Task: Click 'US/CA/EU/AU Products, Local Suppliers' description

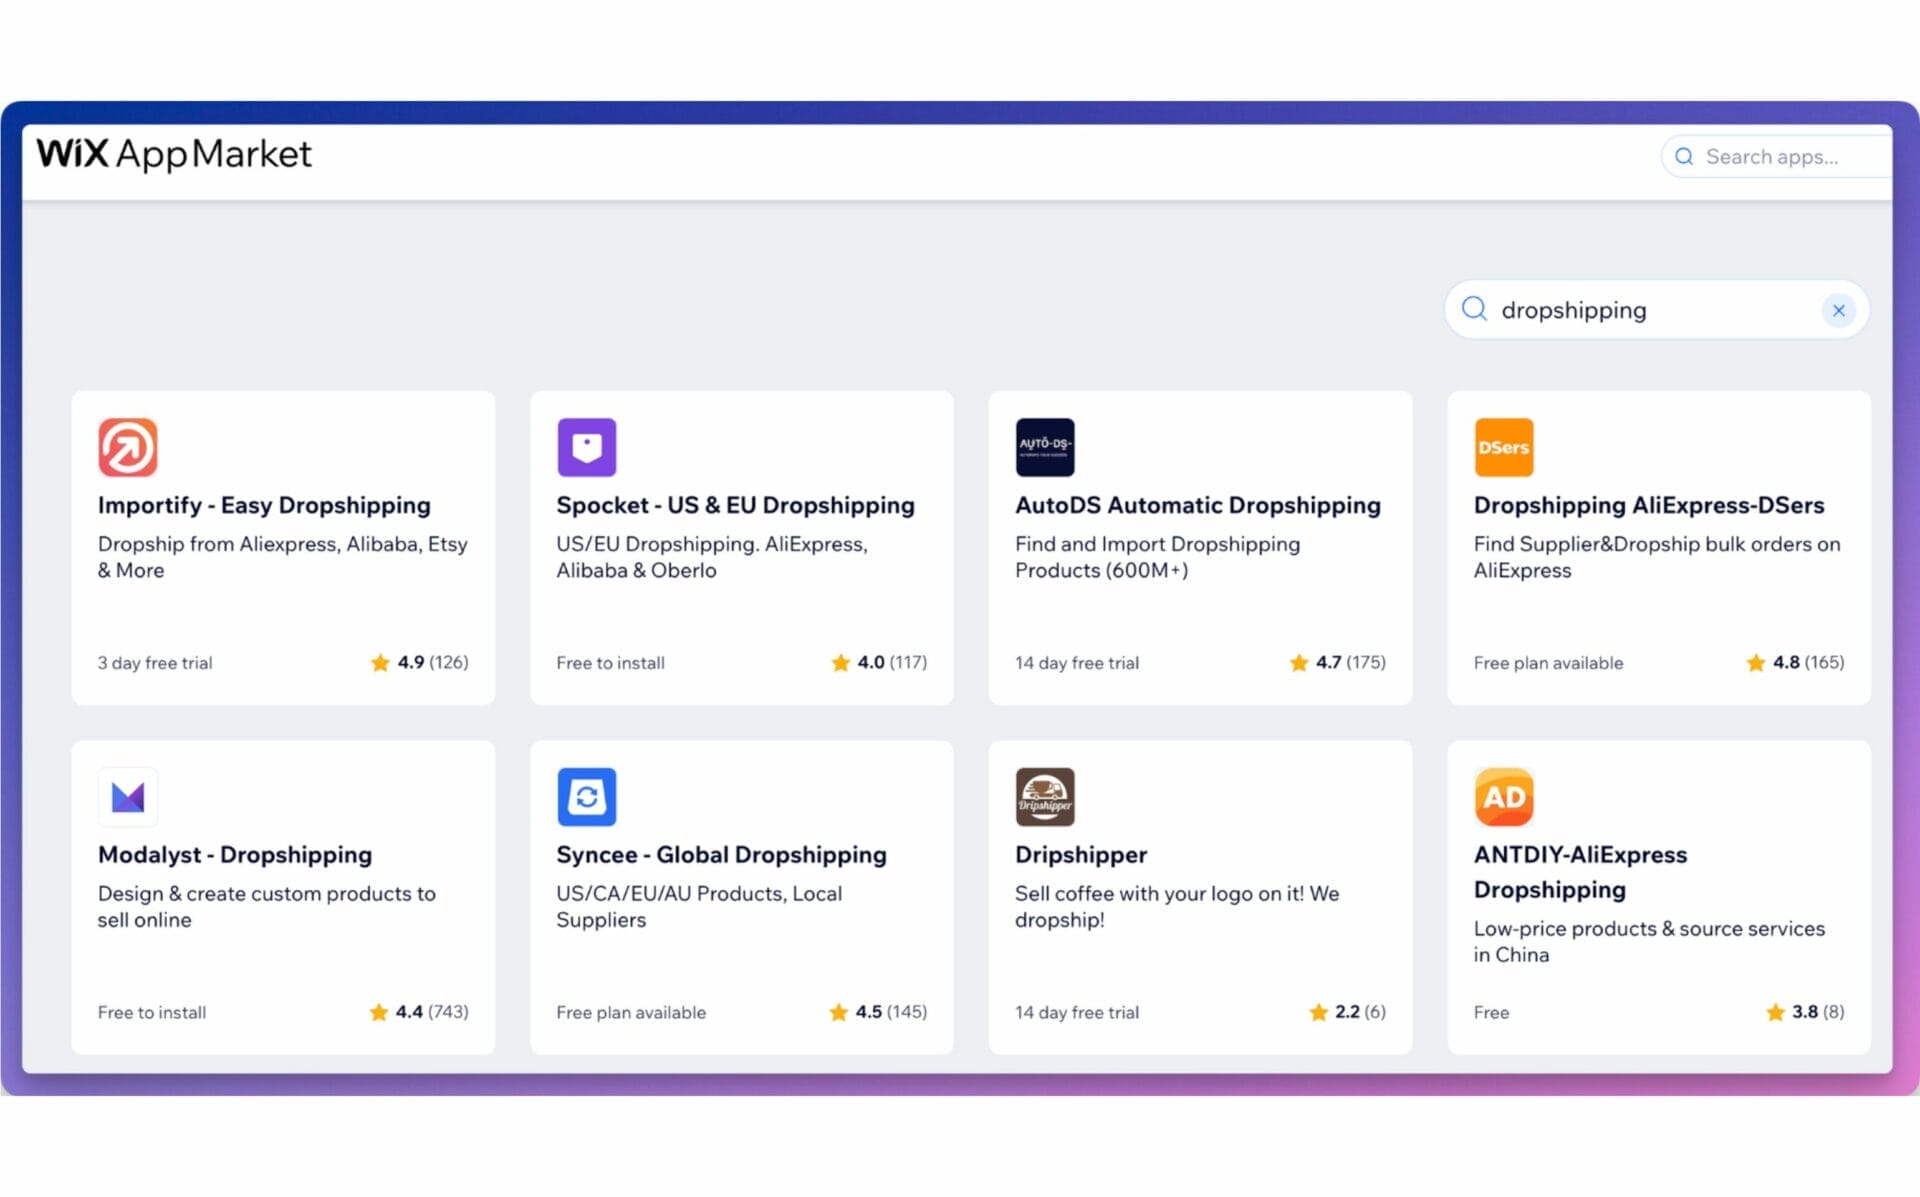Action: (699, 906)
